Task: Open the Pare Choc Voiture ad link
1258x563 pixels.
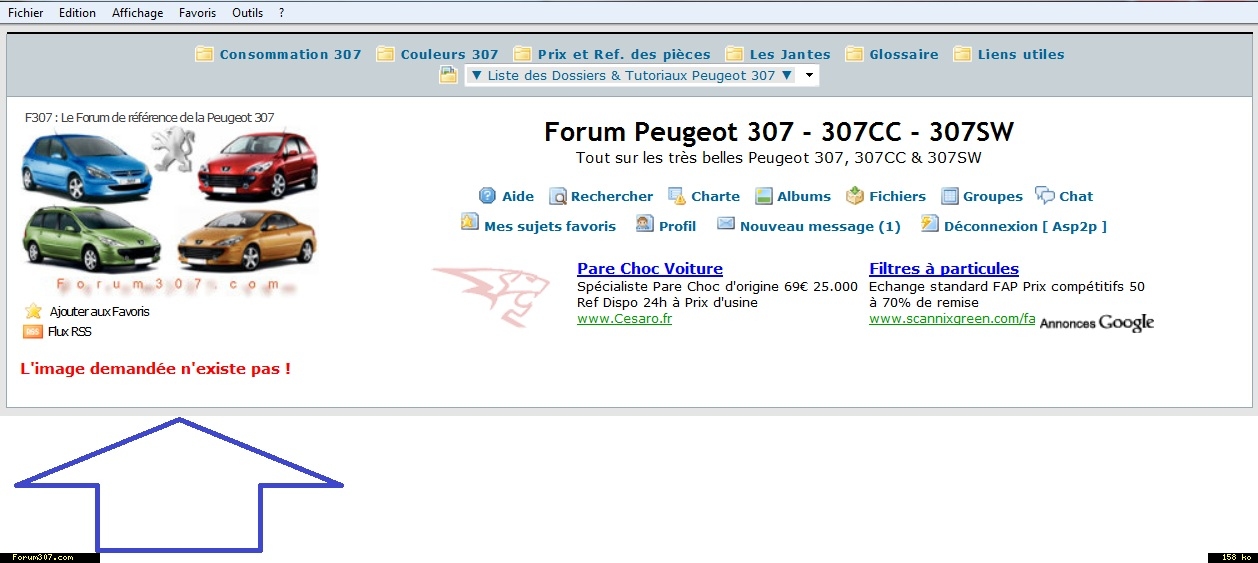Action: [649, 268]
